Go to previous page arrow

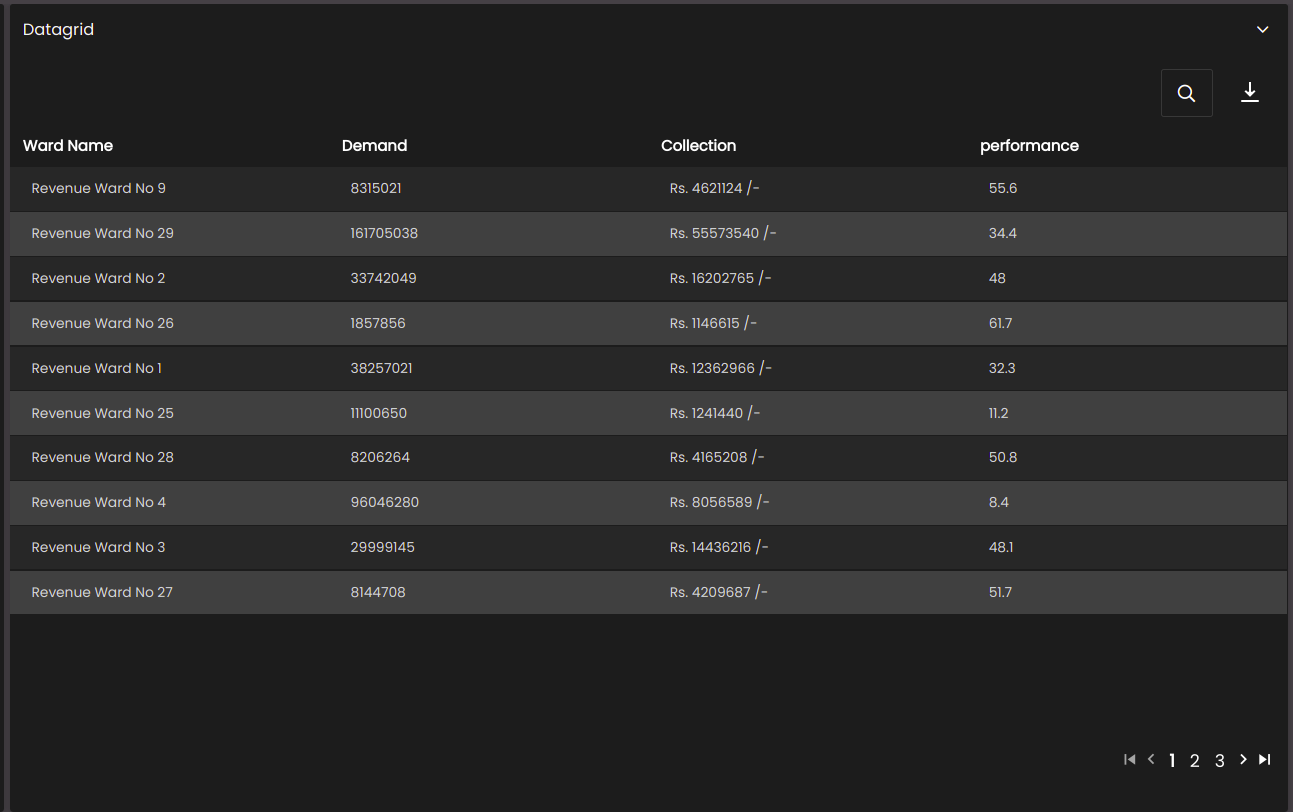(x=1151, y=760)
